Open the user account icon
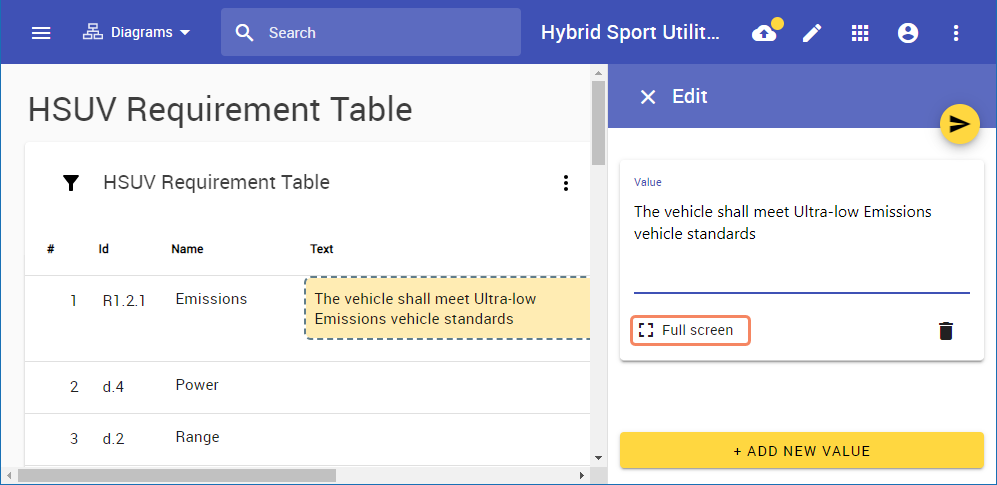The image size is (997, 485). pos(908,33)
